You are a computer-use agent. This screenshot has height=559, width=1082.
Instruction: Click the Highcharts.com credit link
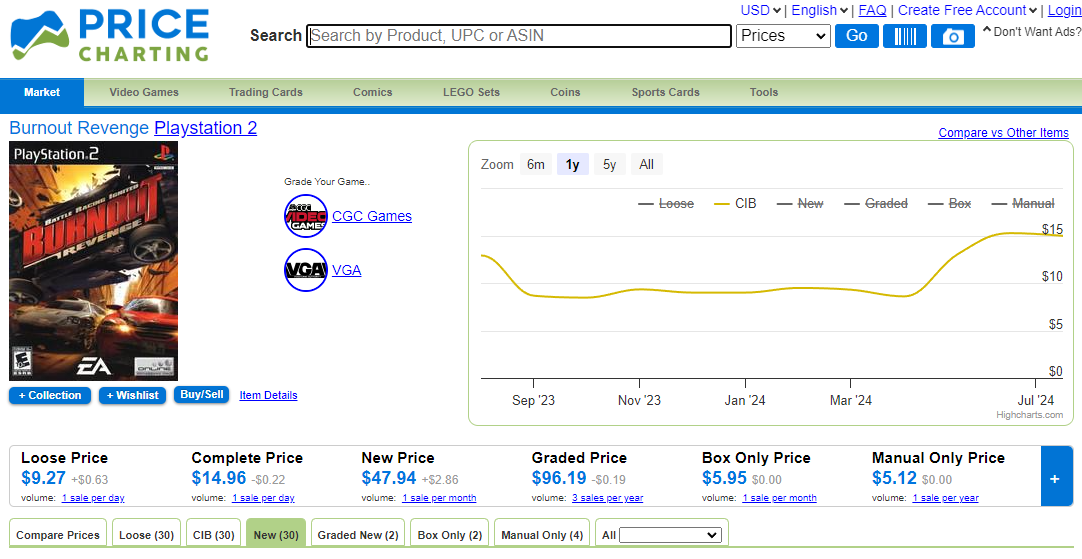(x=1030, y=415)
